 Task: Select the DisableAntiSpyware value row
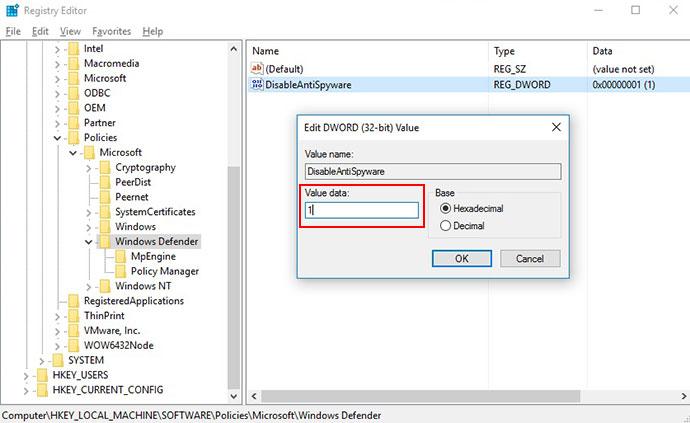coord(469,85)
